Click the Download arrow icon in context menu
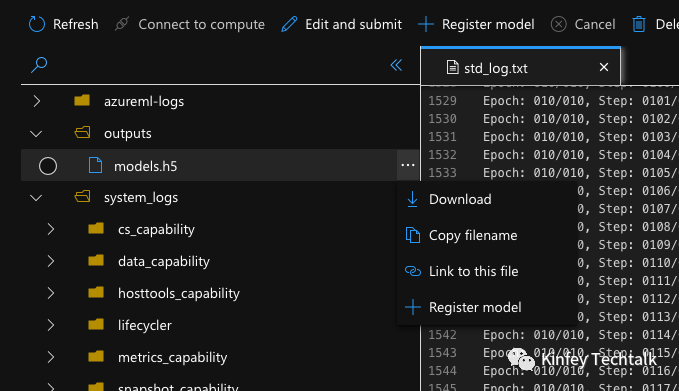This screenshot has width=679, height=391. [x=412, y=199]
